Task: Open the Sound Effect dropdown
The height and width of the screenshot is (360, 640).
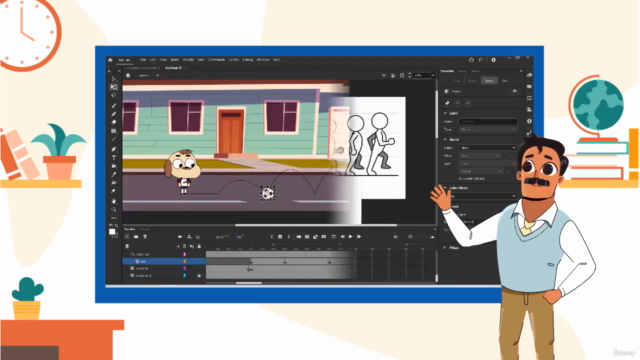Action: 480,156
